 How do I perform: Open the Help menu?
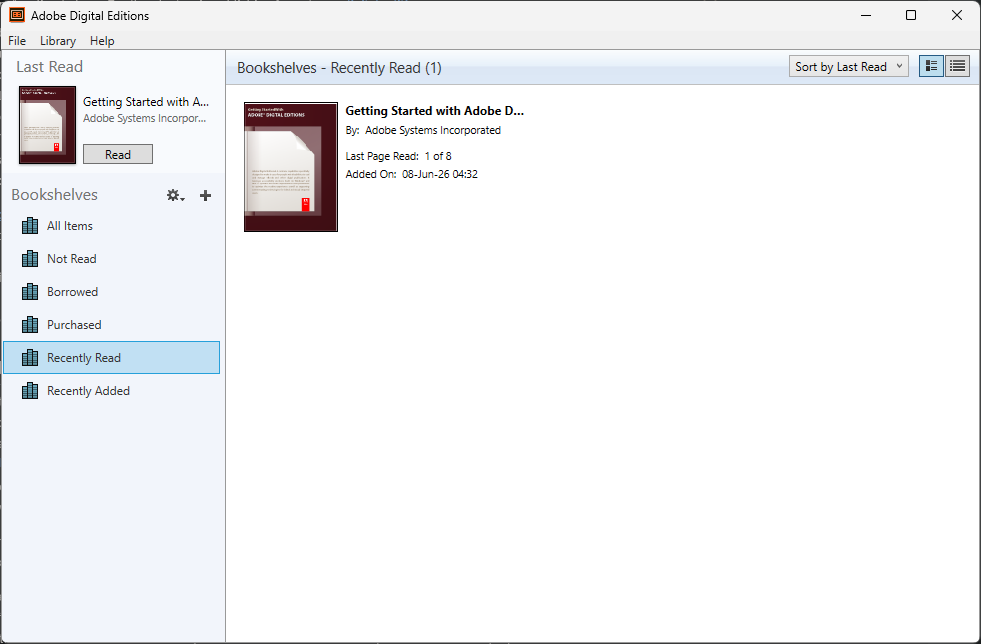(102, 41)
